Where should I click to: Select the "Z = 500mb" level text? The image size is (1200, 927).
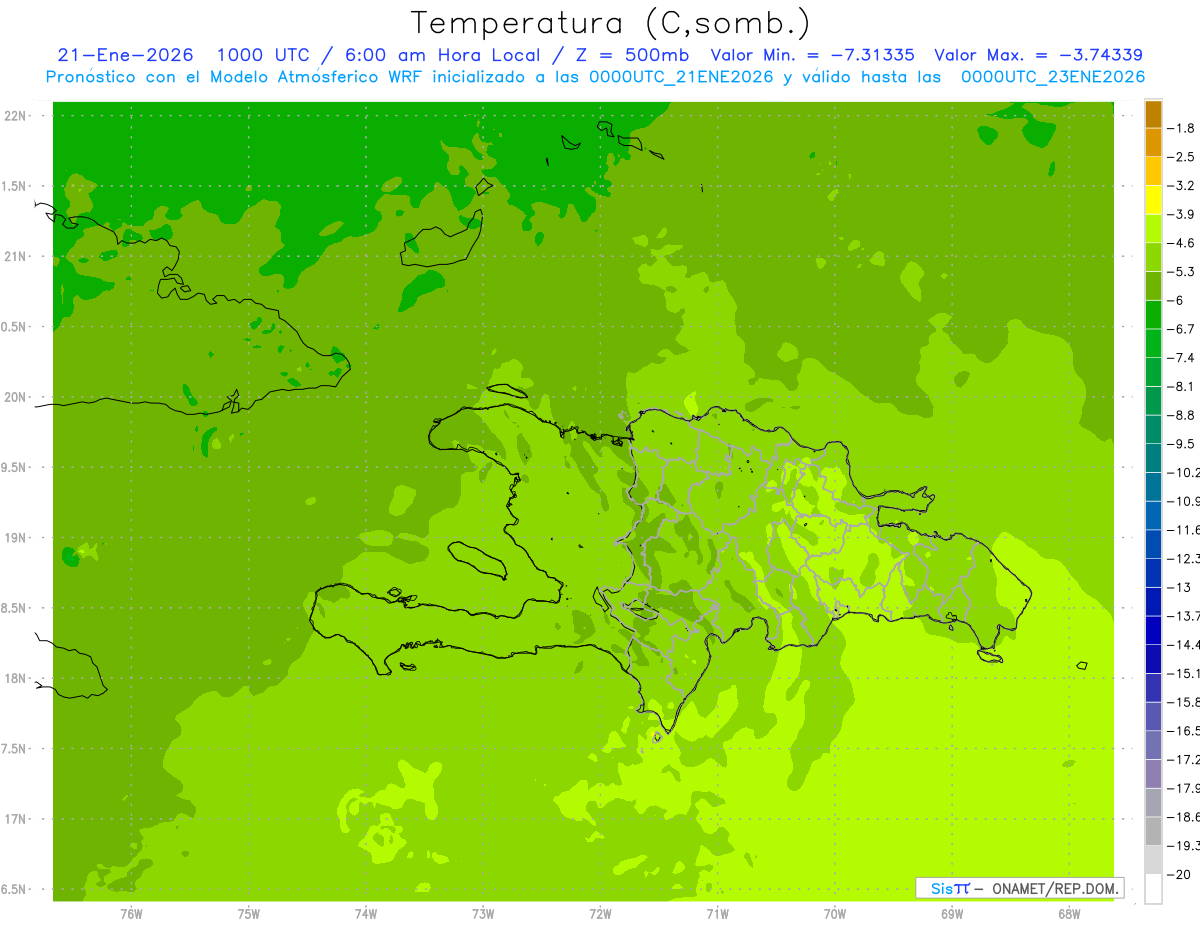click(631, 55)
